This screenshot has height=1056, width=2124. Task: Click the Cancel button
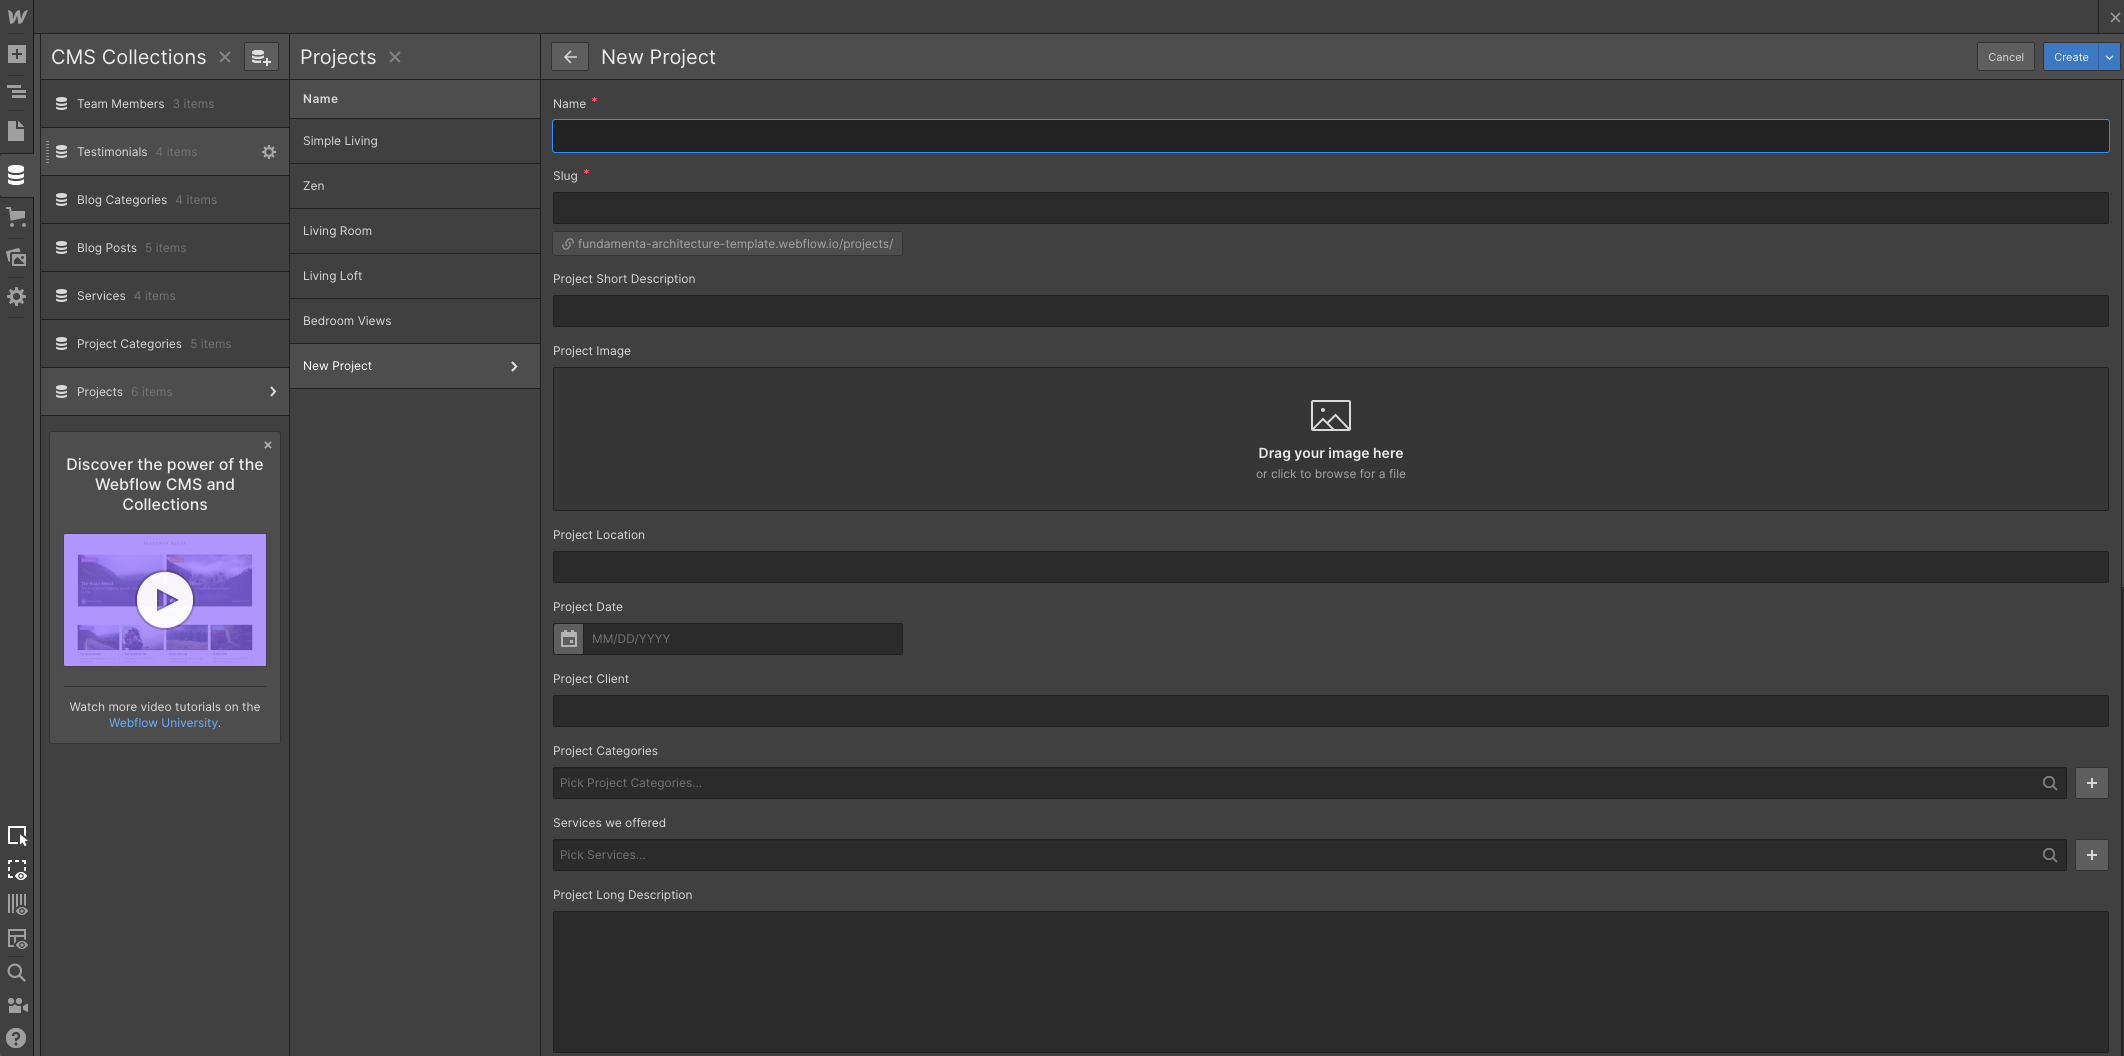[2005, 57]
